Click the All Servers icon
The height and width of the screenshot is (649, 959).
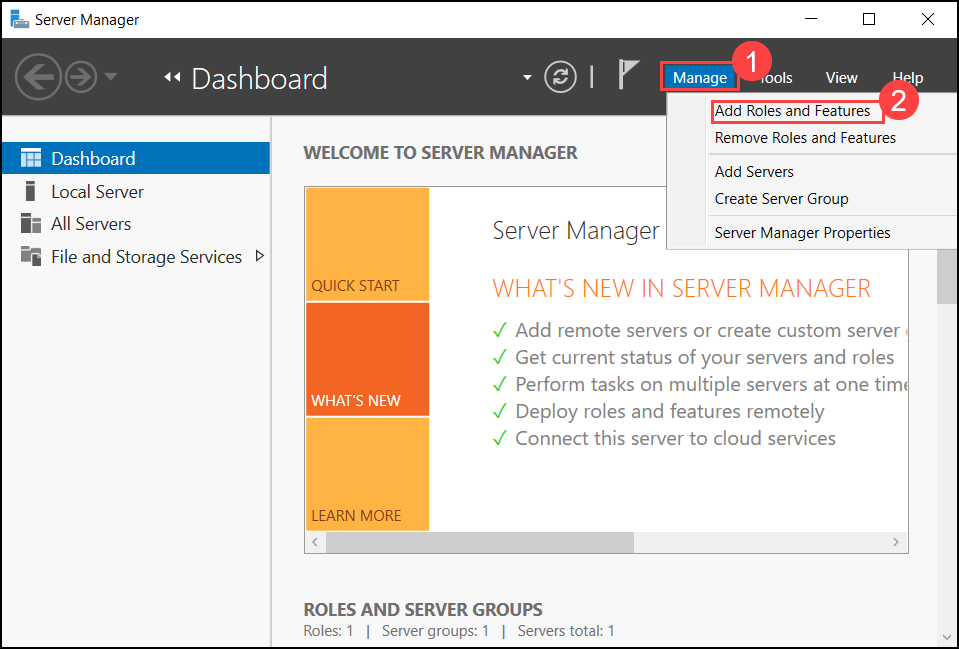coord(31,223)
